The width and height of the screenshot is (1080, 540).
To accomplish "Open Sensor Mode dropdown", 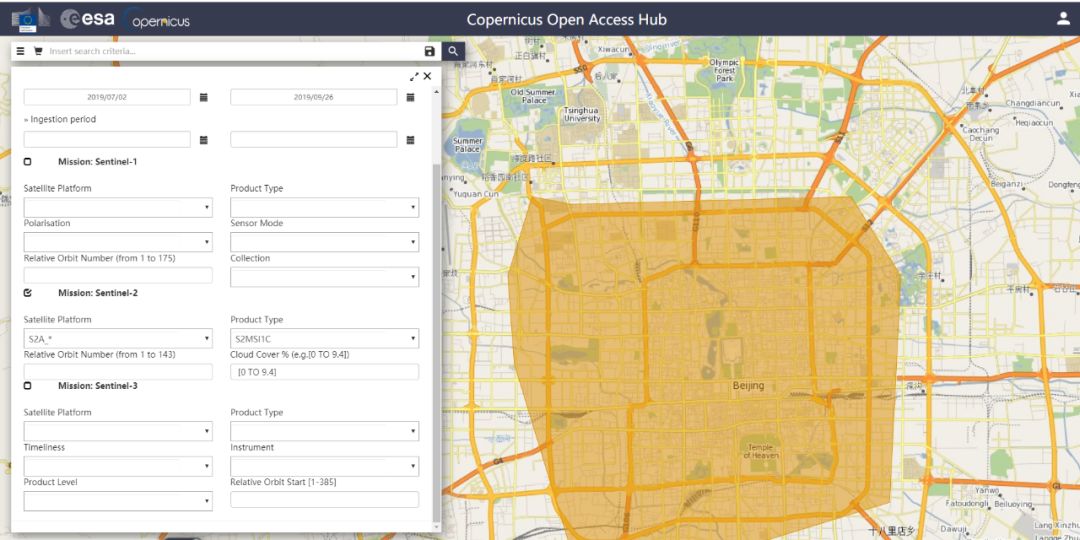I will tap(324, 242).
